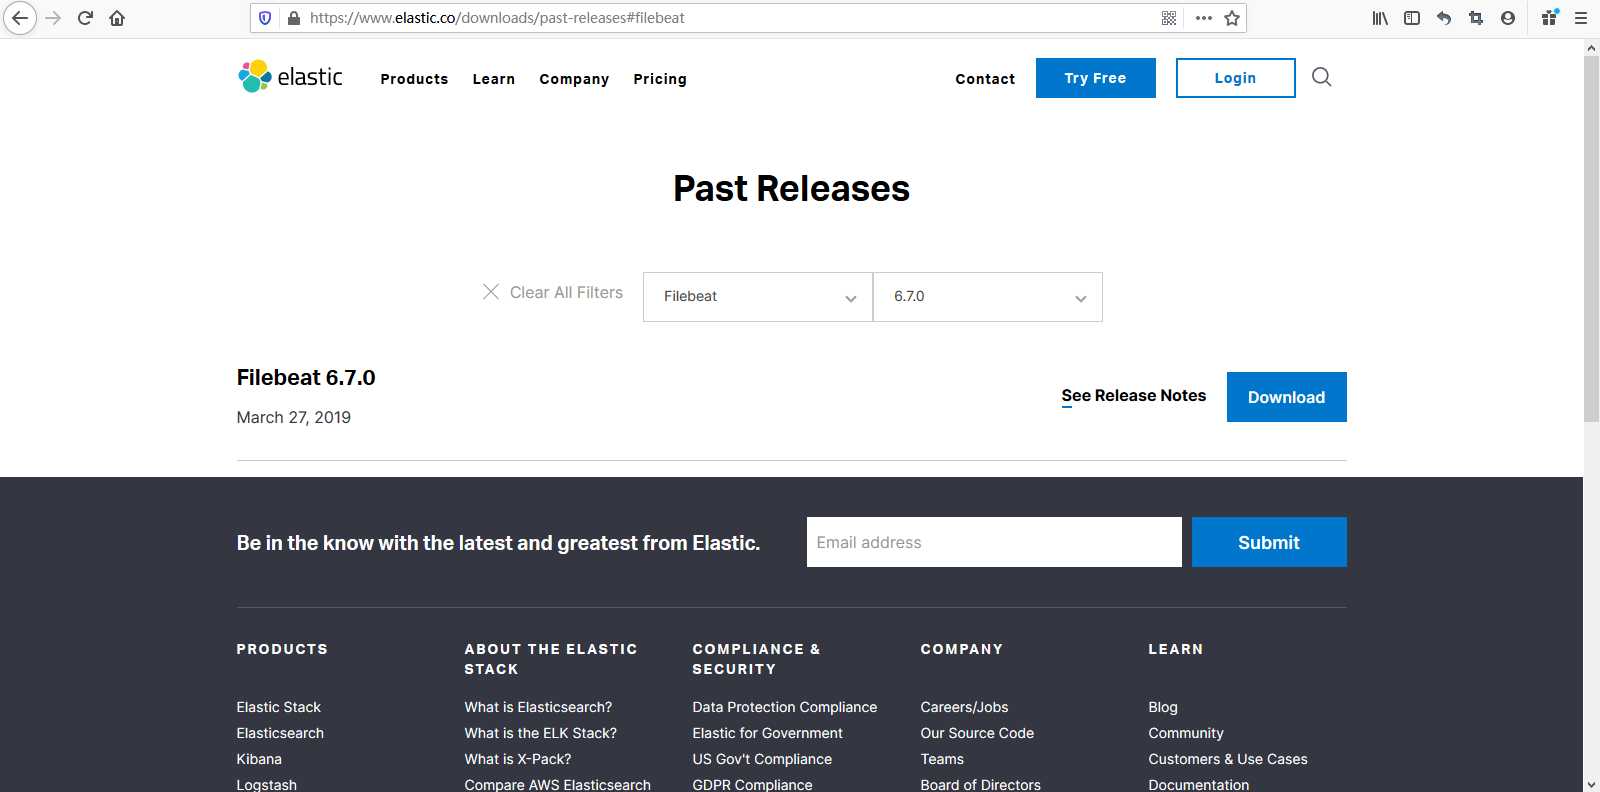Open the Community footer link

pos(1186,733)
